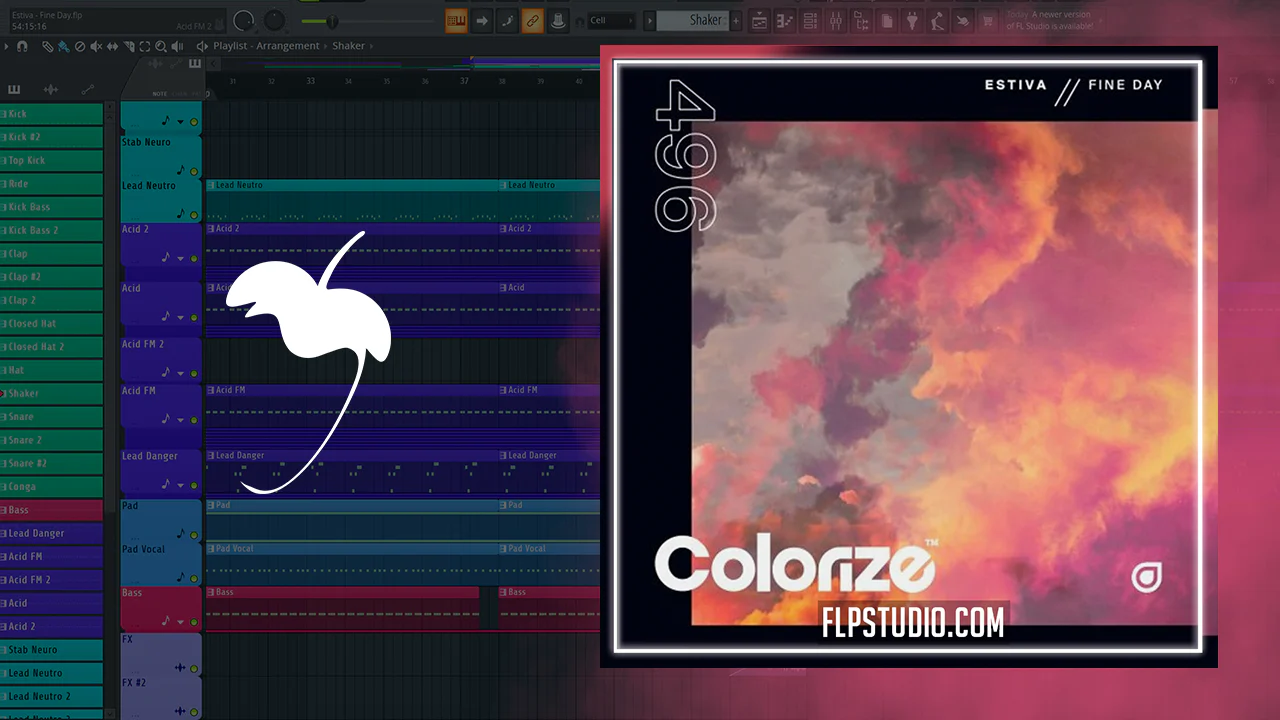Viewport: 1280px width, 720px height.
Task: Click the master pitch knob
Action: [x=275, y=20]
